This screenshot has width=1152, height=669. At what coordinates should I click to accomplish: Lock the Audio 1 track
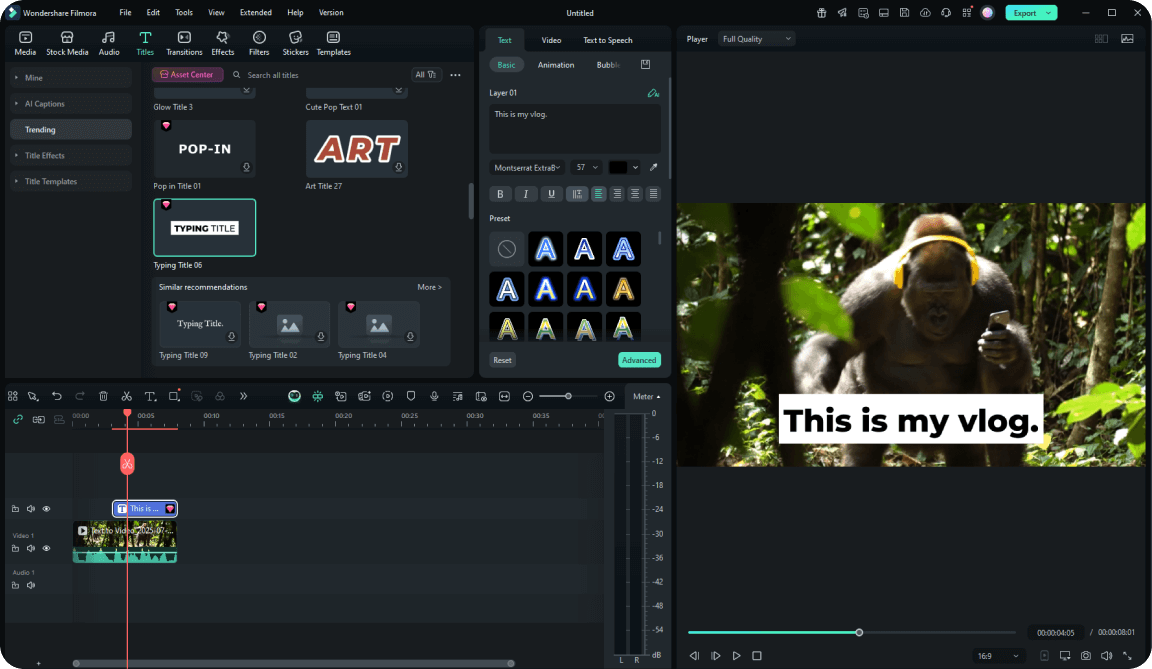(15, 585)
